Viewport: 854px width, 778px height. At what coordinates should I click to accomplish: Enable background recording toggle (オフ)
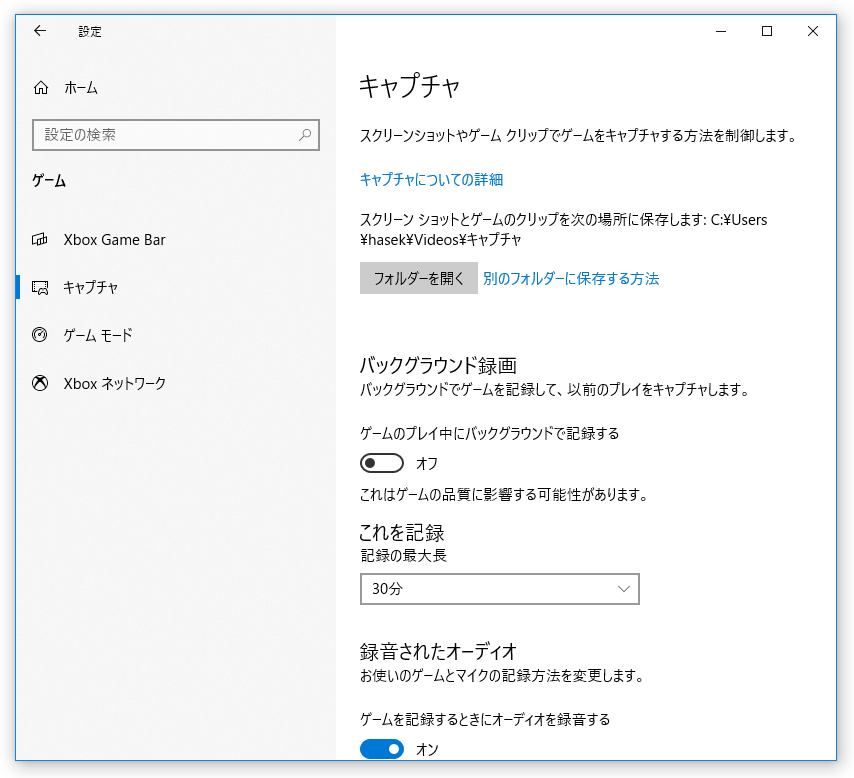pyautogui.click(x=382, y=464)
